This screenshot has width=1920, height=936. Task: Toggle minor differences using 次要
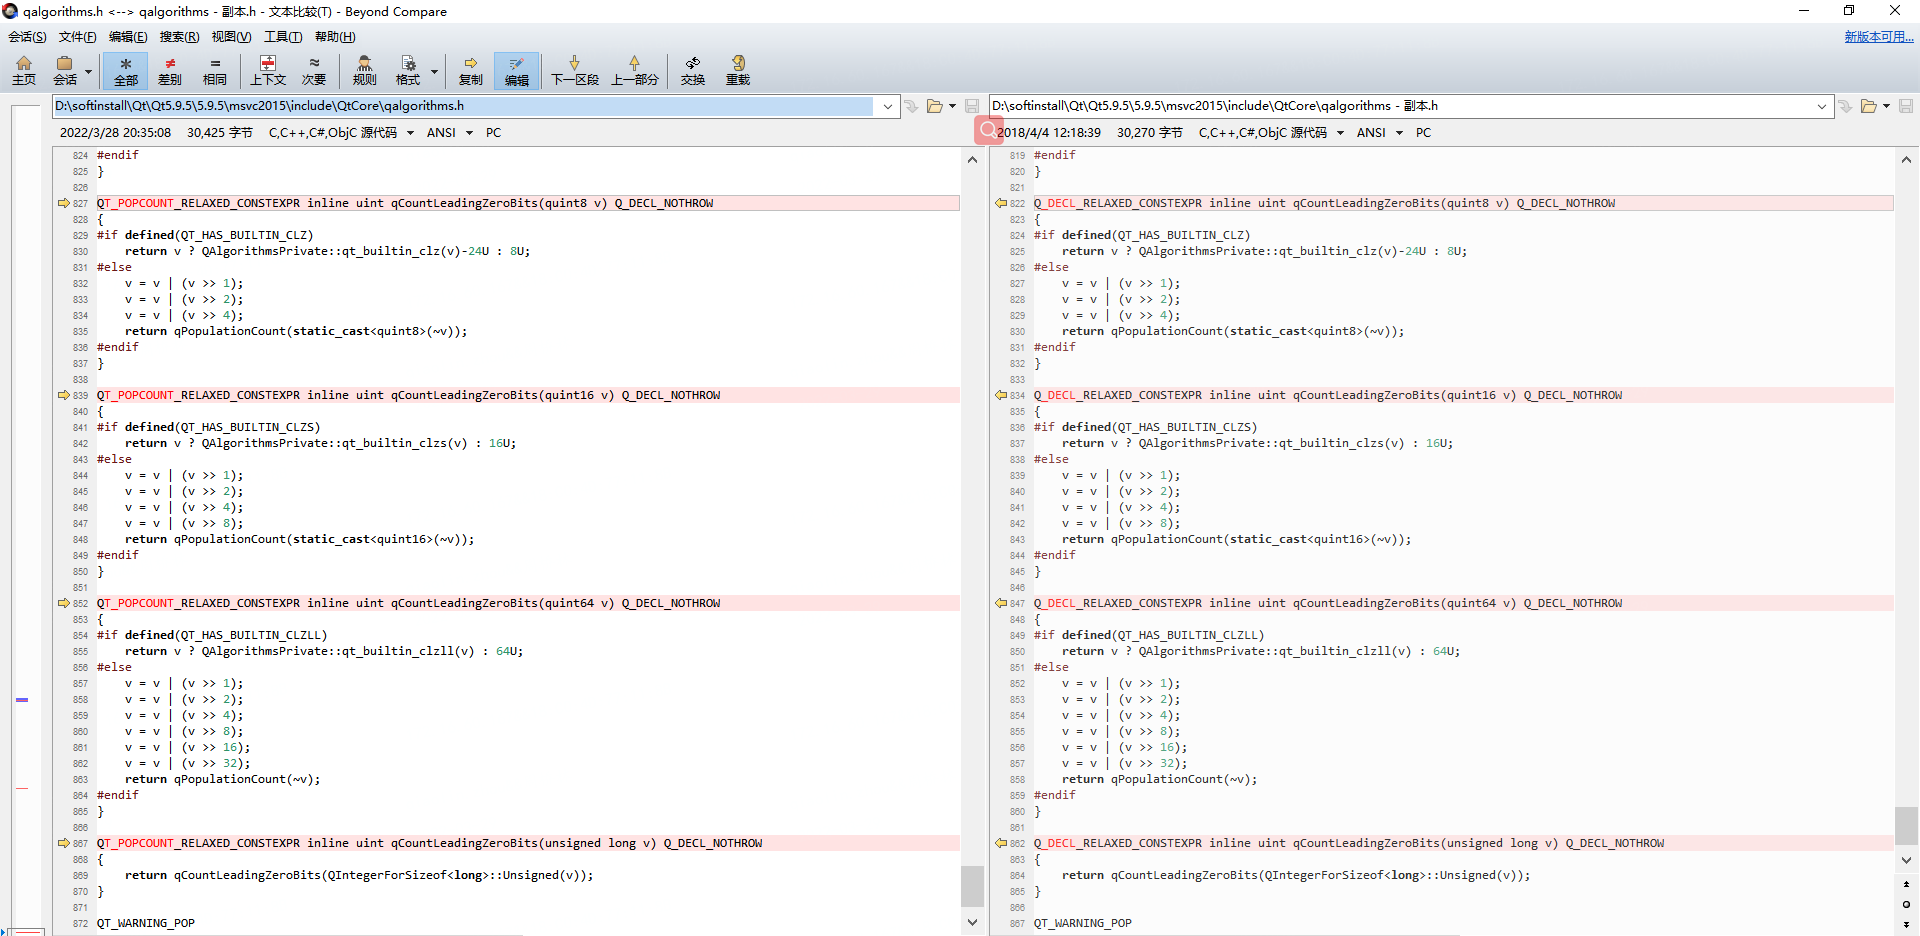tap(314, 70)
